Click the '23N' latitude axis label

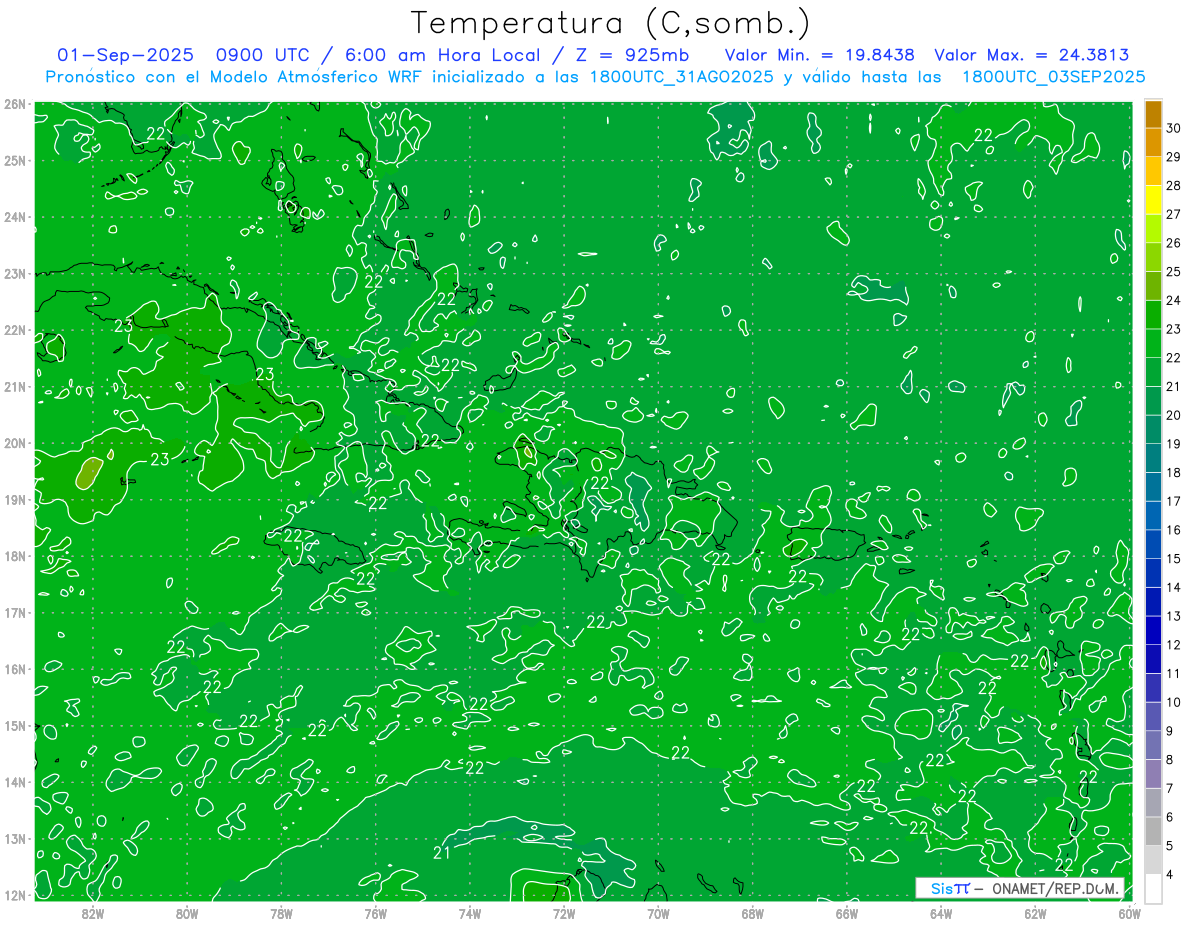tap(15, 273)
